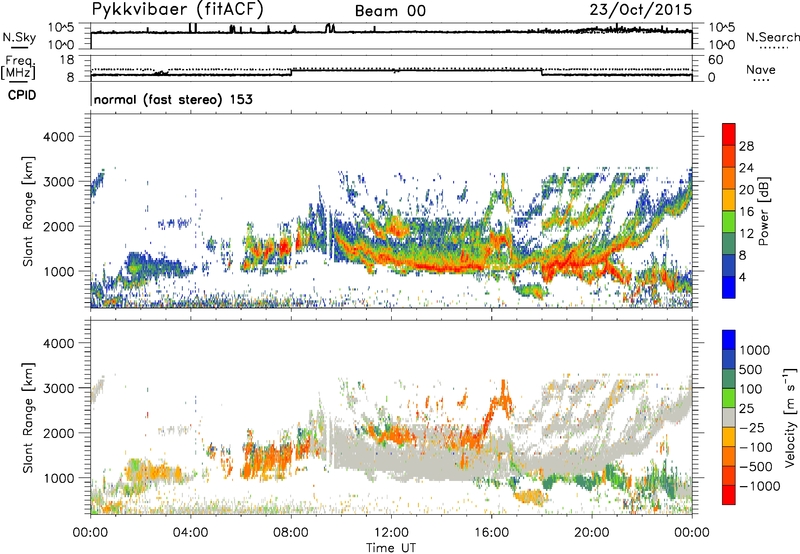Viewport: 800px width, 554px height.
Task: Click the 'Freq. [MHz]' axis label
Action: [18, 68]
